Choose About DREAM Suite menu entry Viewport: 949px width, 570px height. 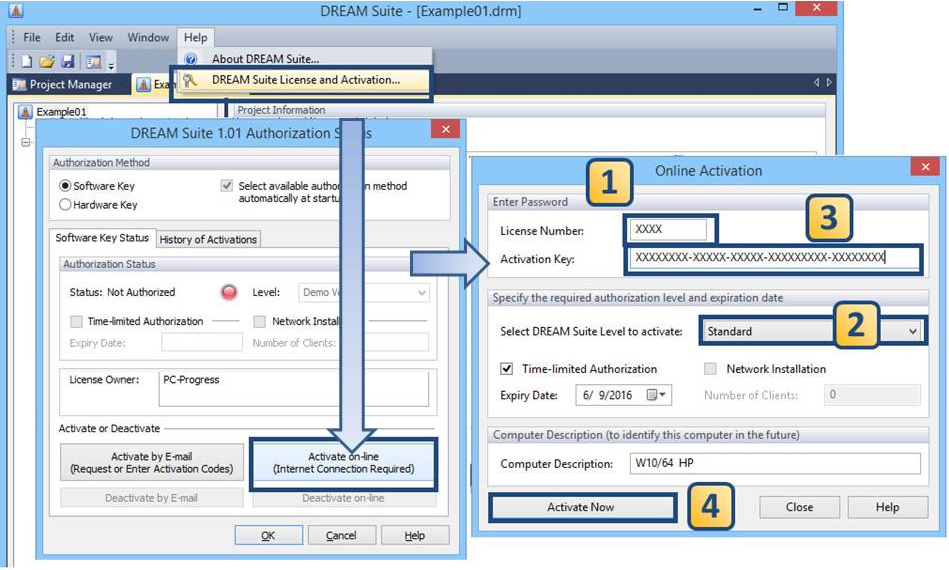pyautogui.click(x=265, y=59)
